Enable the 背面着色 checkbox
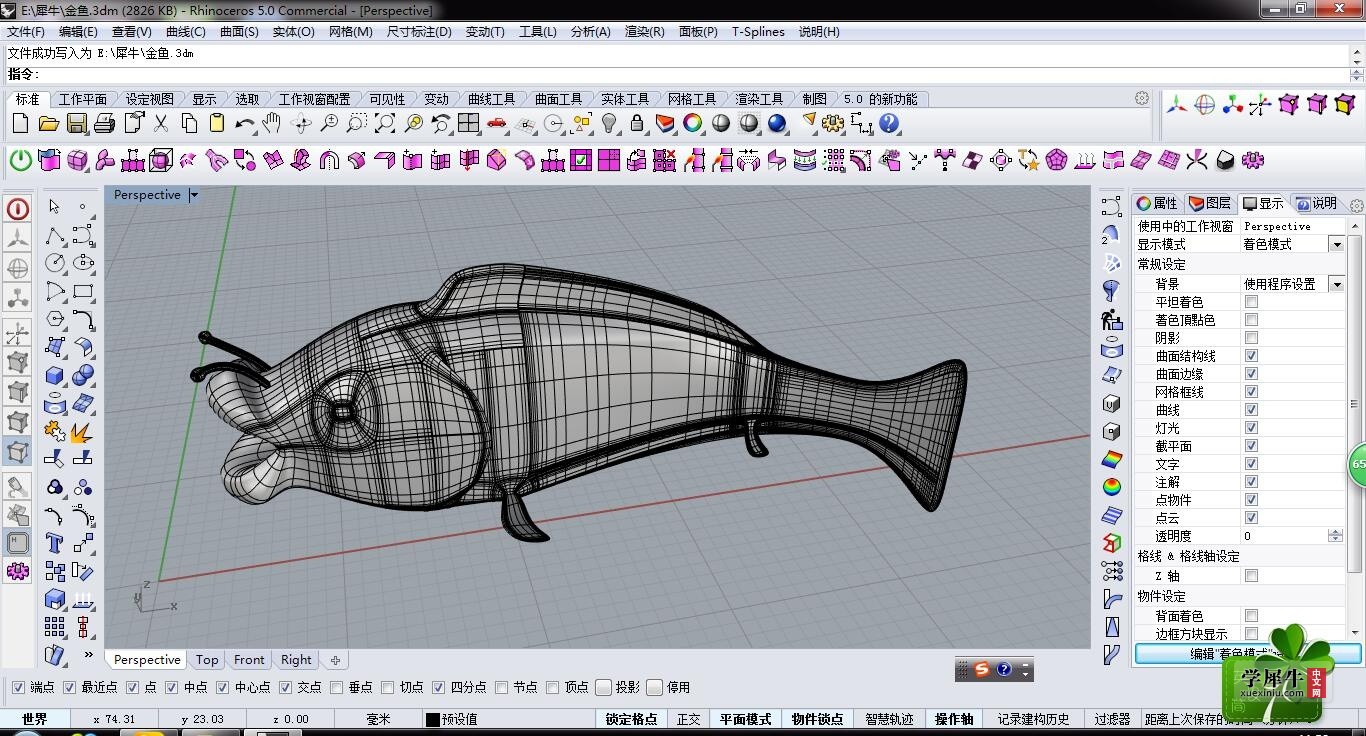This screenshot has width=1366, height=736. 1251,616
